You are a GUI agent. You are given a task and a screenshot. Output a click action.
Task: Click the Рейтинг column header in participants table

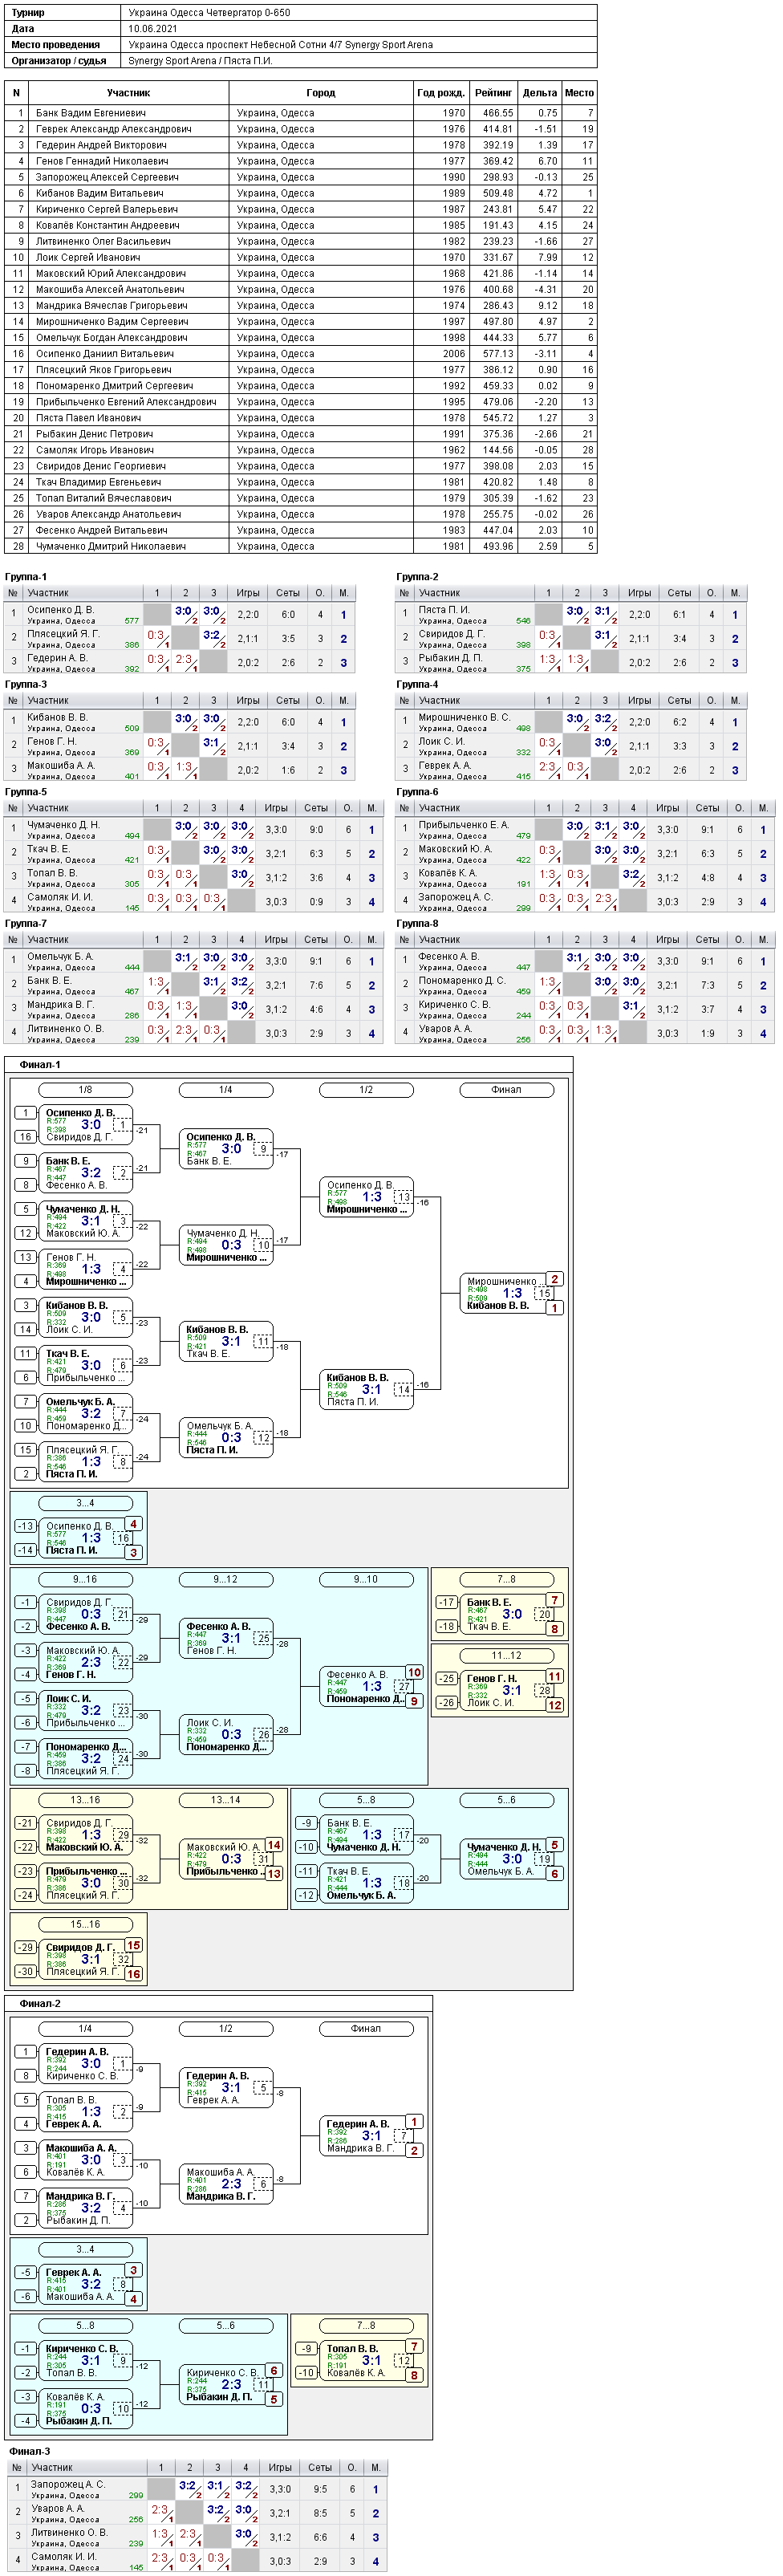493,93
